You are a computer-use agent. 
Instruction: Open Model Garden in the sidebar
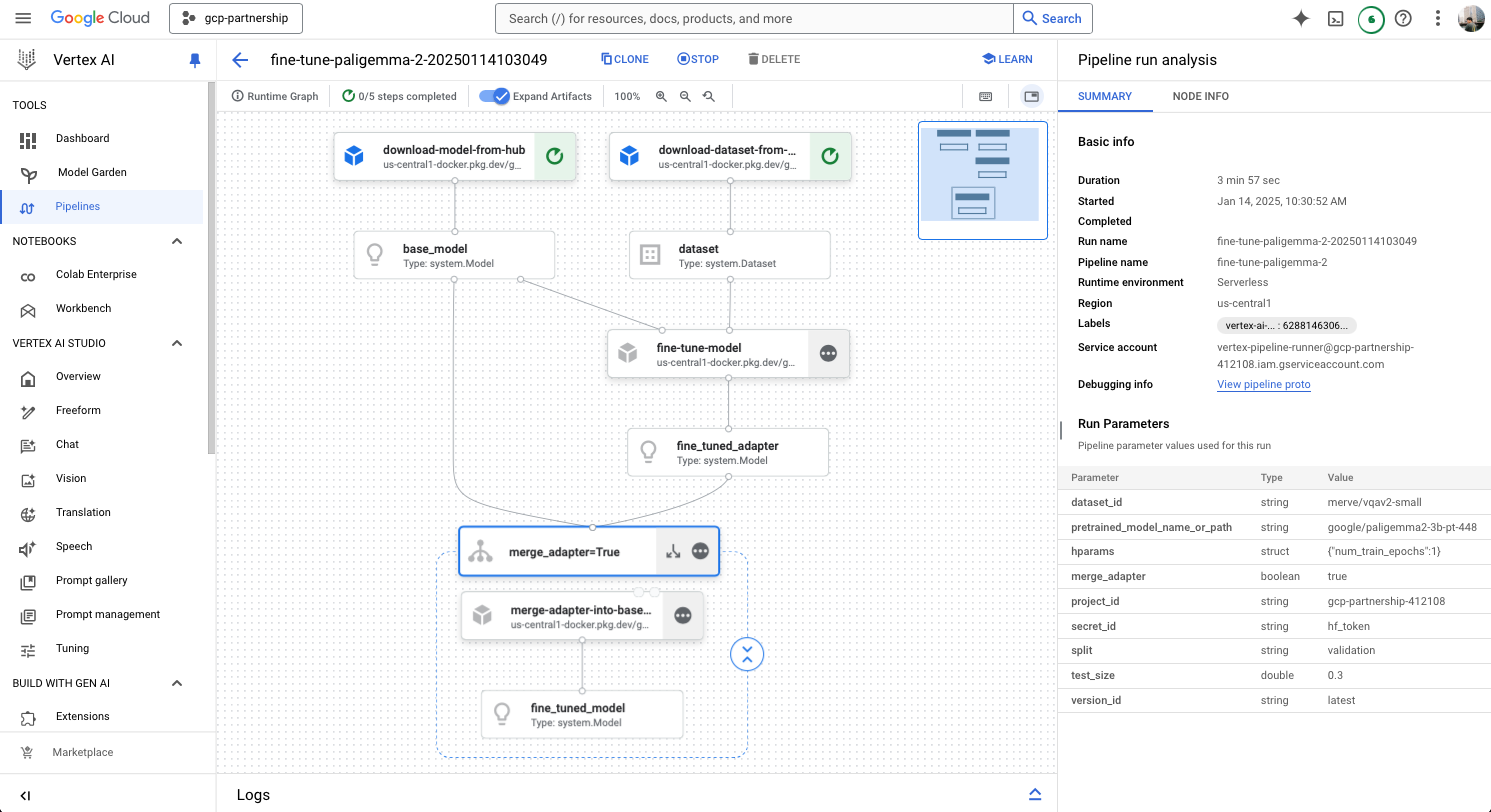(92, 172)
